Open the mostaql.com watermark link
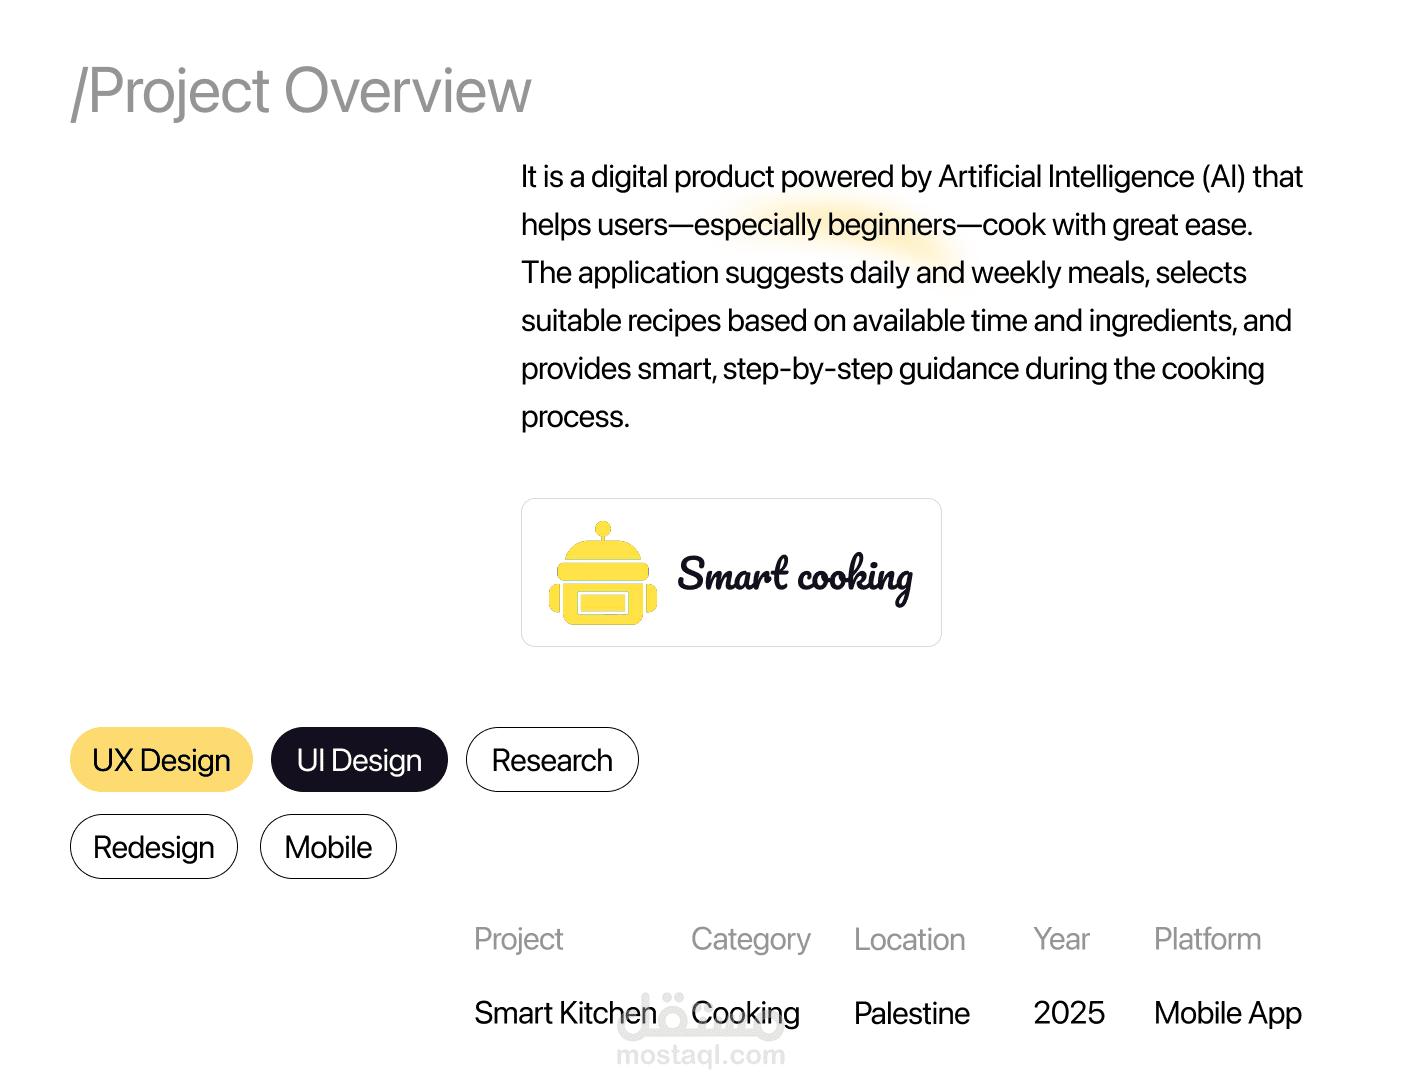This screenshot has height=1092, width=1403. tap(700, 1055)
